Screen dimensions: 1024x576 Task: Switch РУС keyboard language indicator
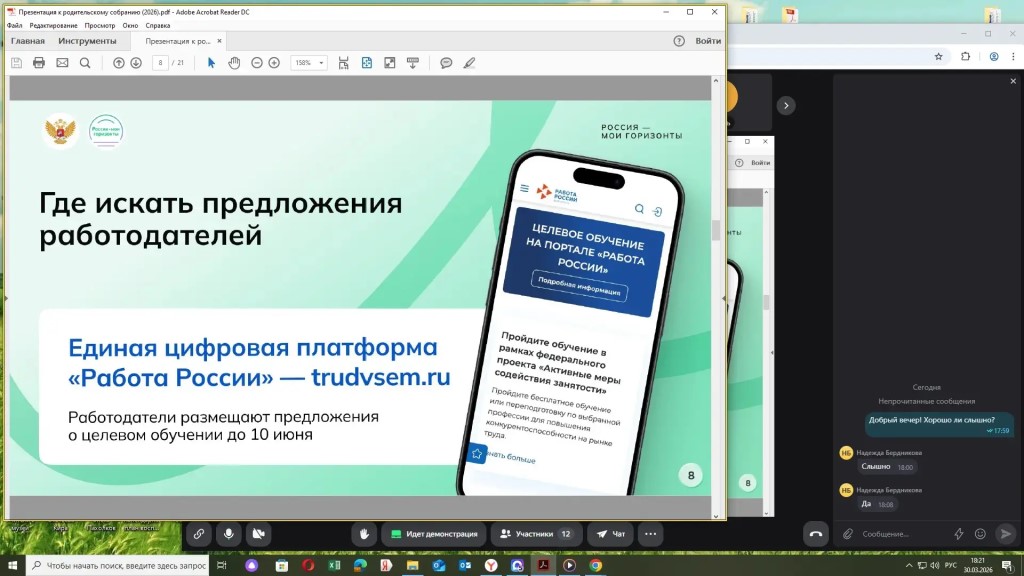click(951, 565)
